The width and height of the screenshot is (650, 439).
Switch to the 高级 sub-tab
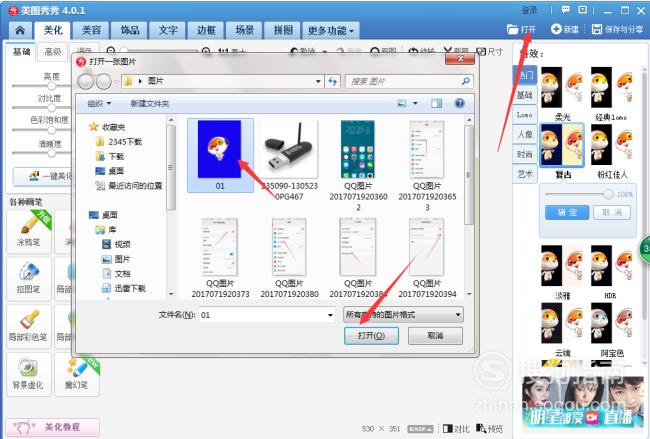tap(53, 52)
